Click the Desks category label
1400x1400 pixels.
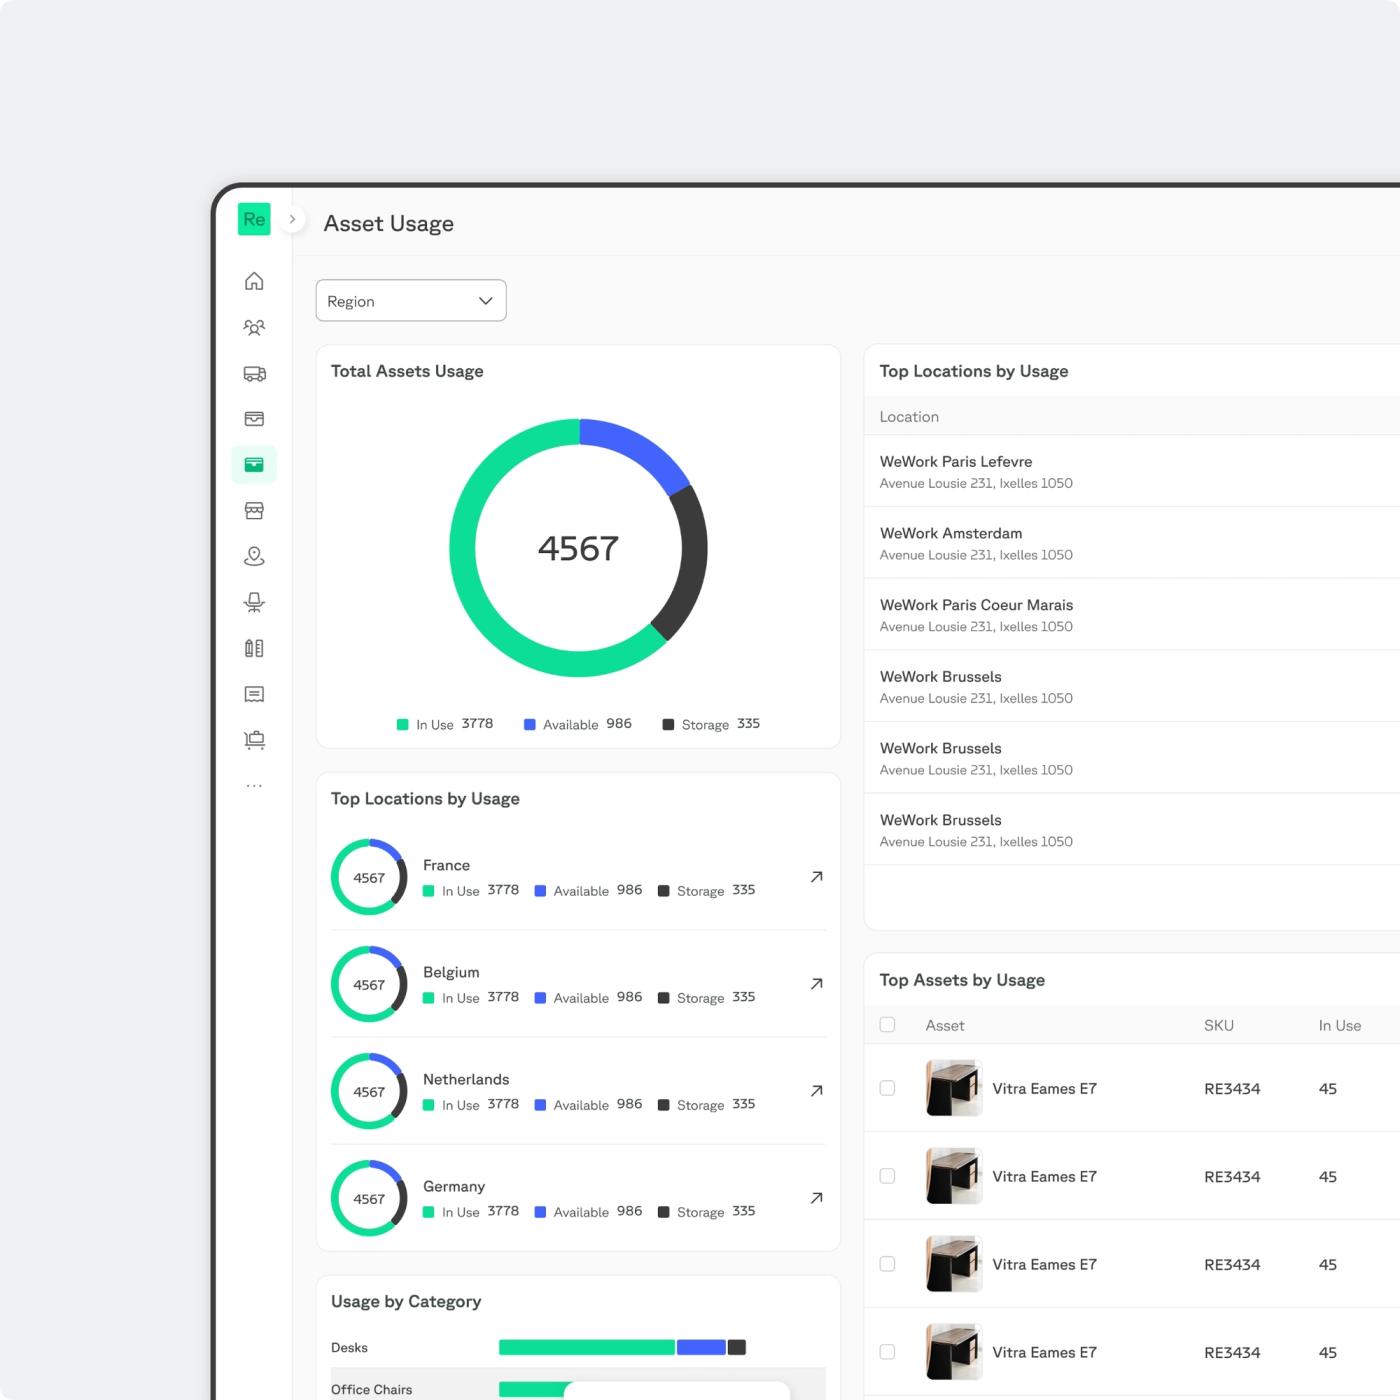click(349, 1347)
